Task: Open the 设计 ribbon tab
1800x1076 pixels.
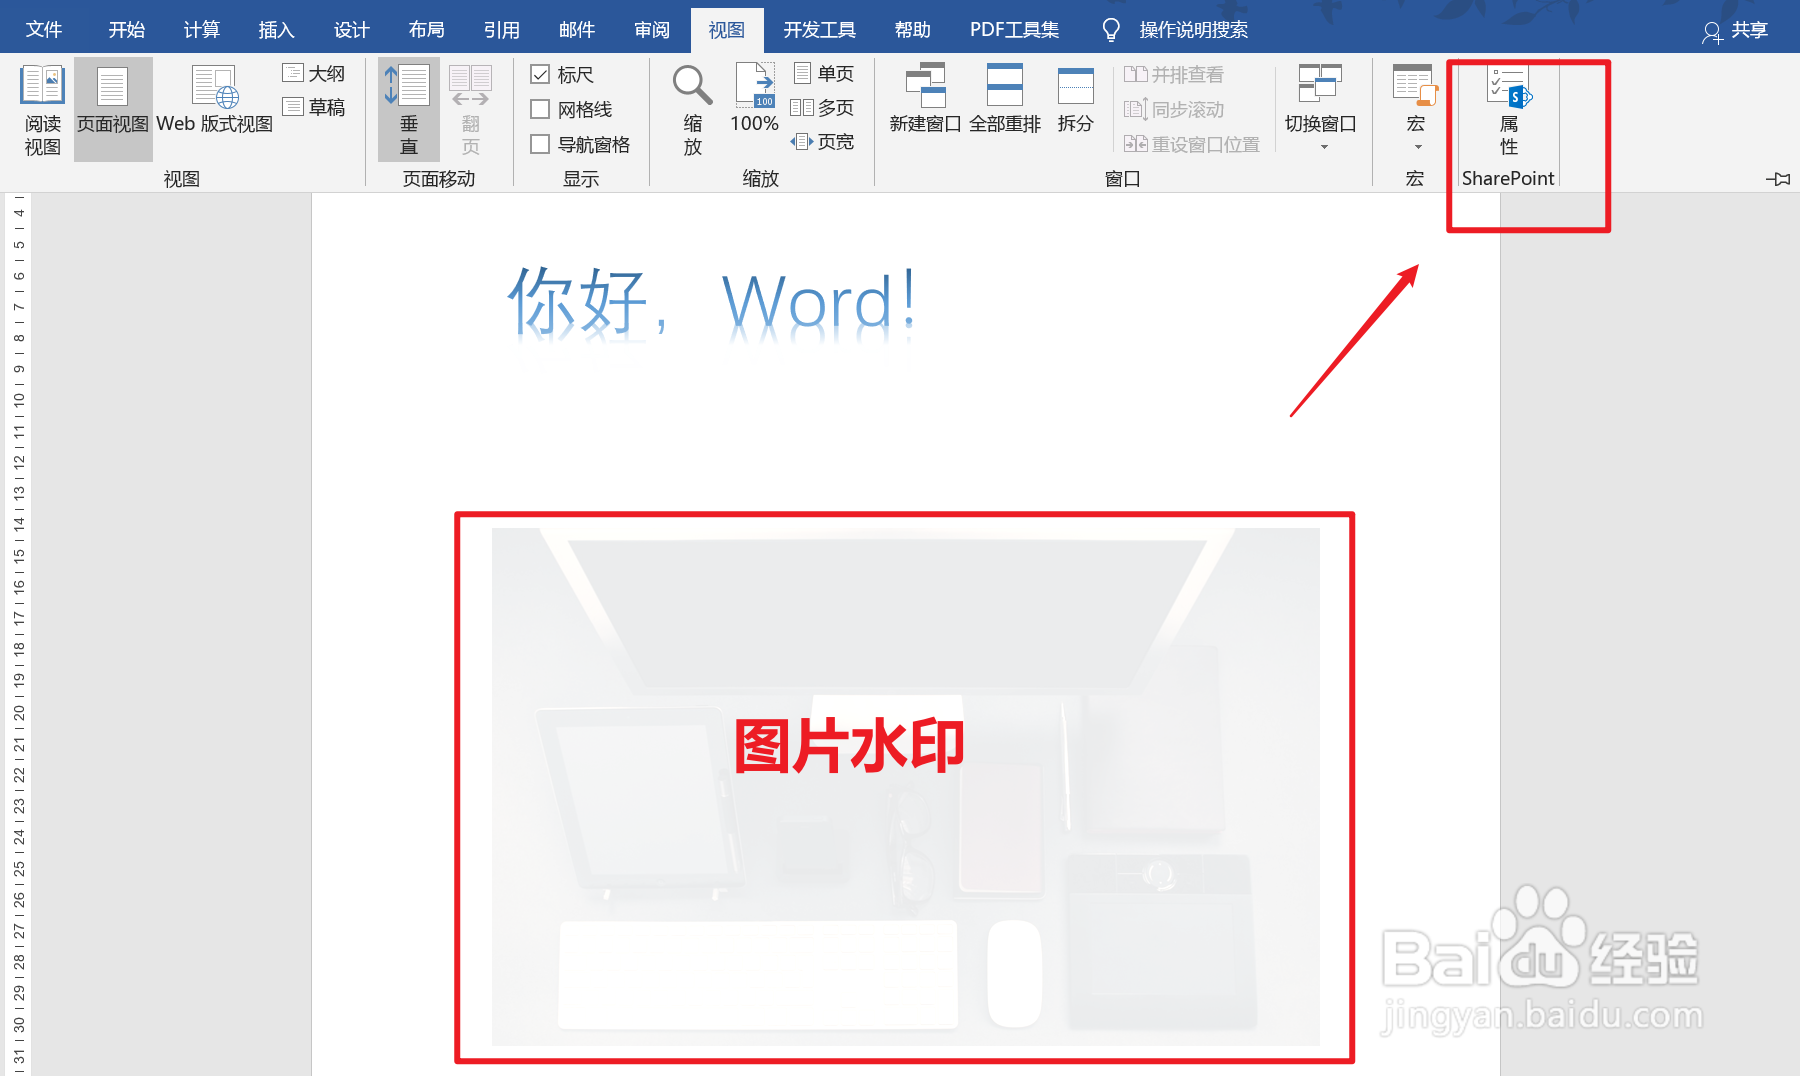Action: tap(351, 29)
